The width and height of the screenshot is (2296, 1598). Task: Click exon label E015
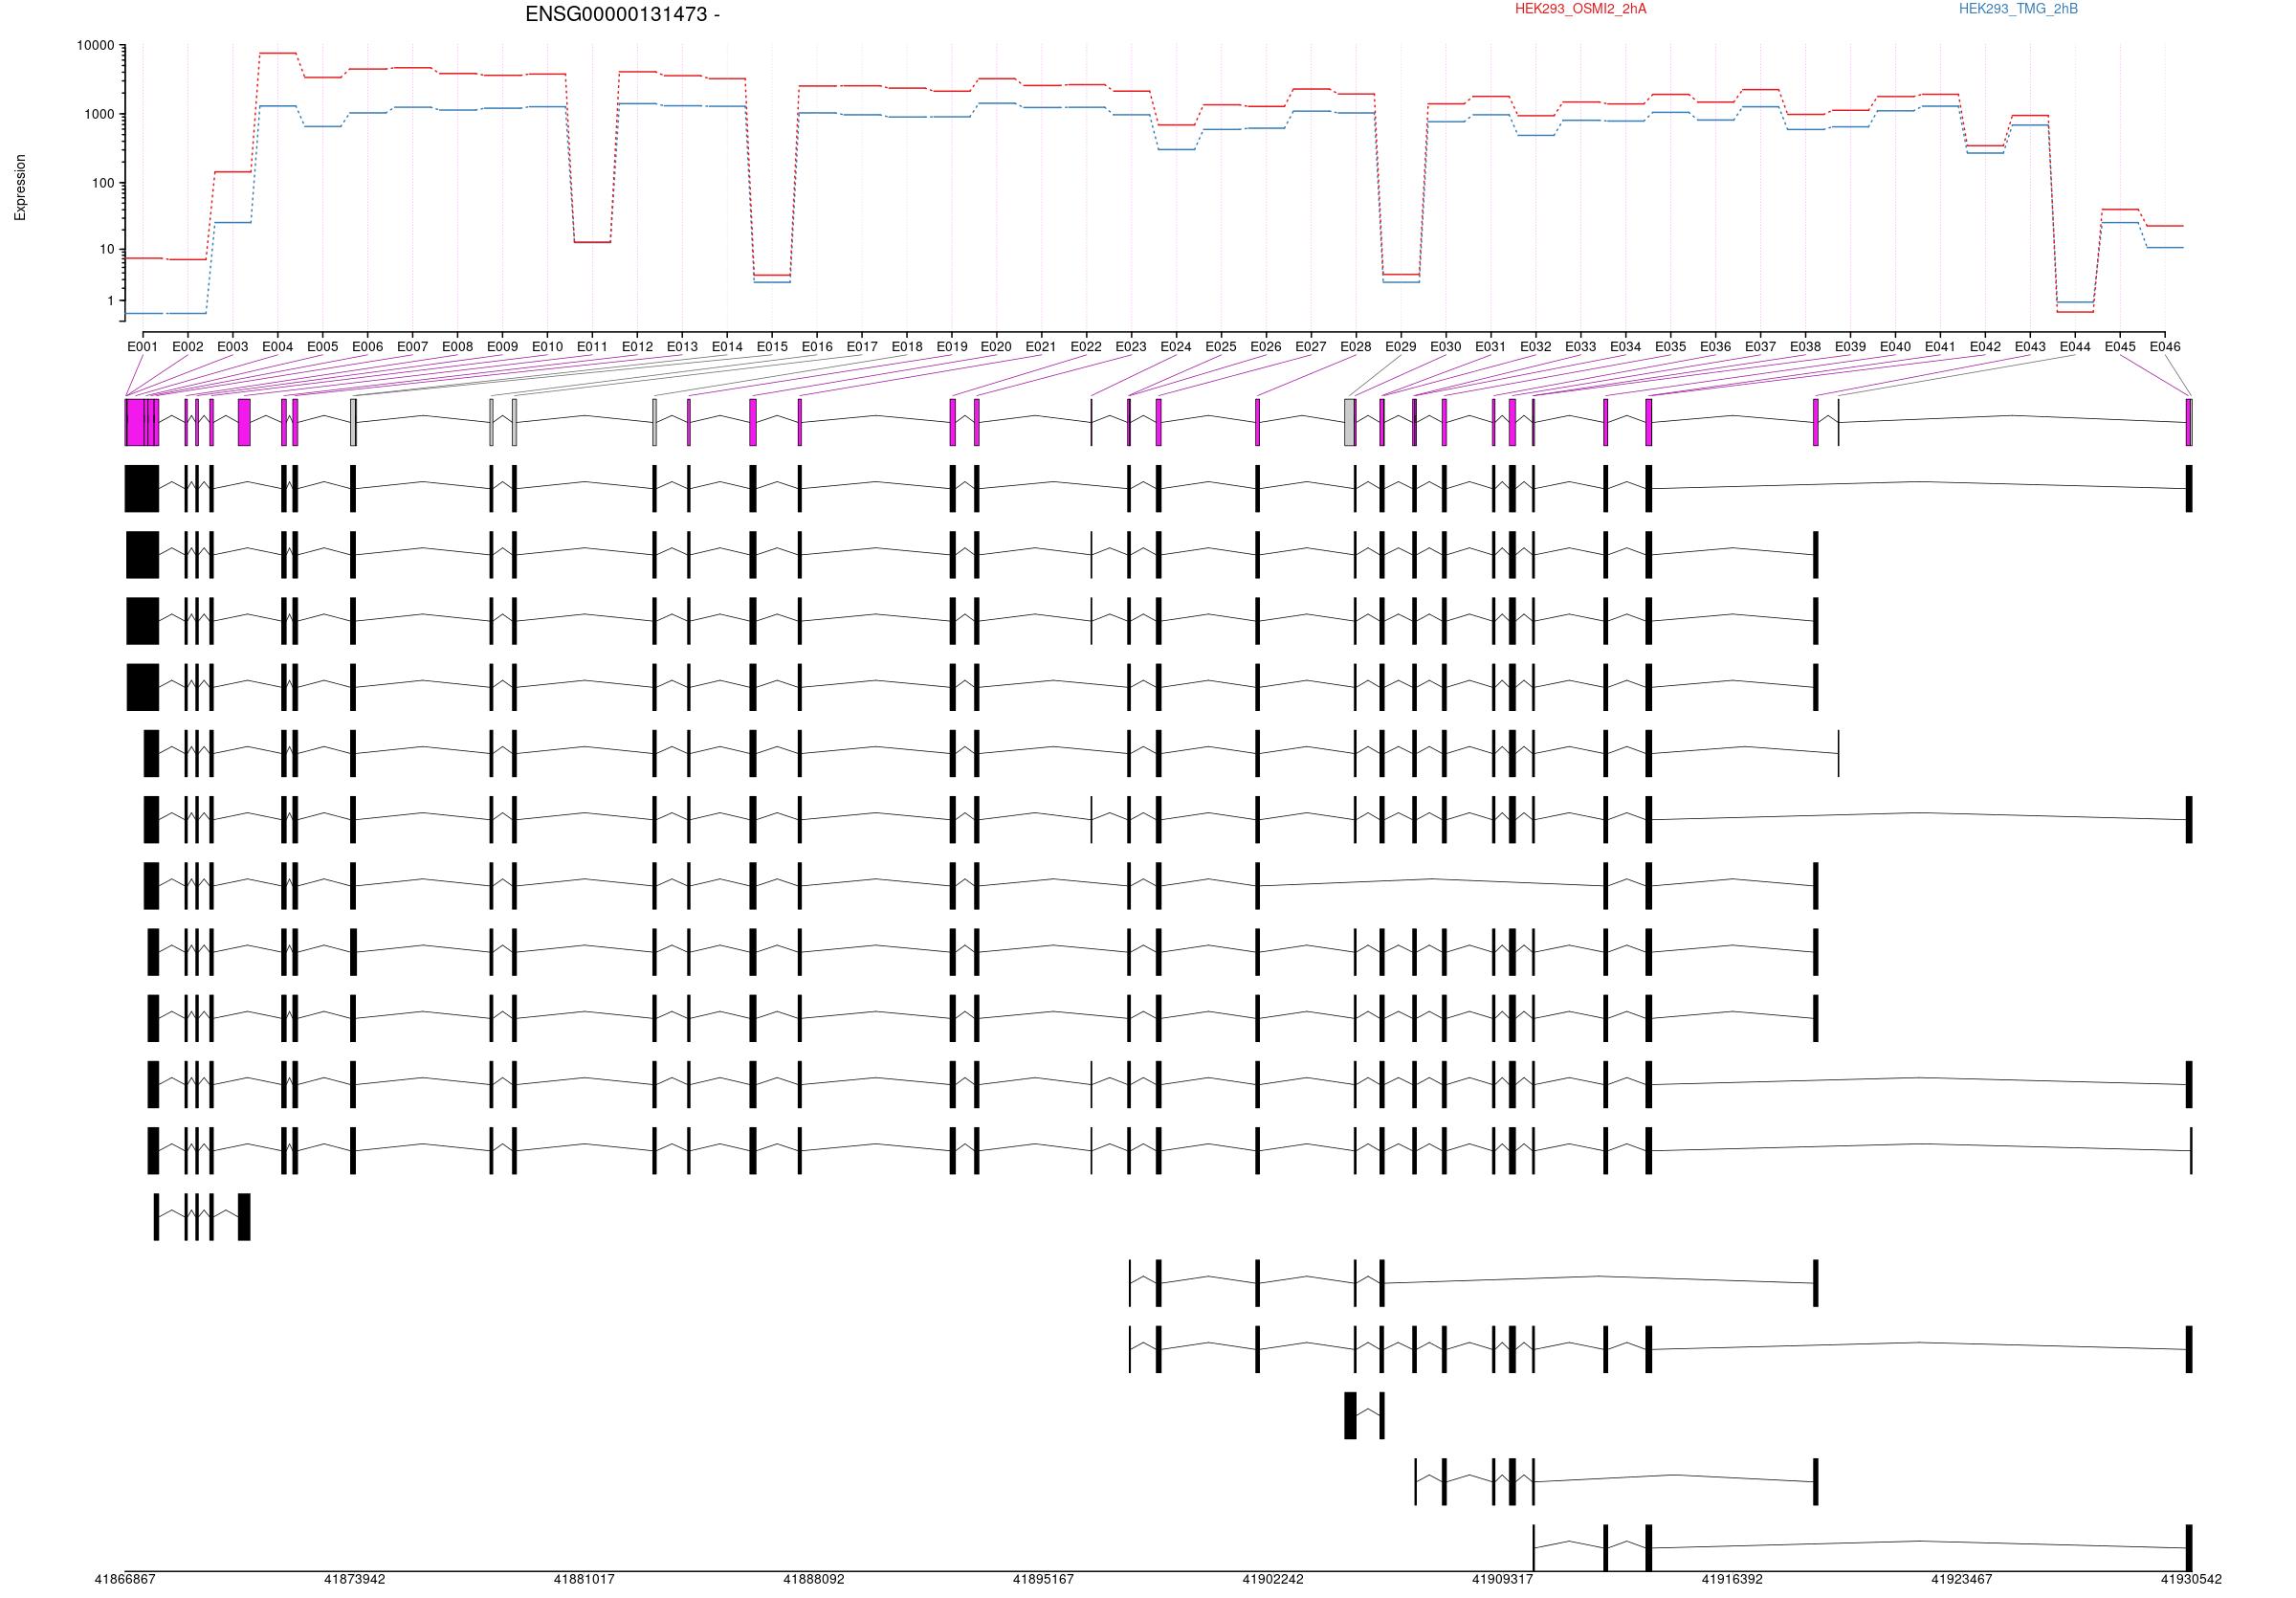(x=772, y=347)
